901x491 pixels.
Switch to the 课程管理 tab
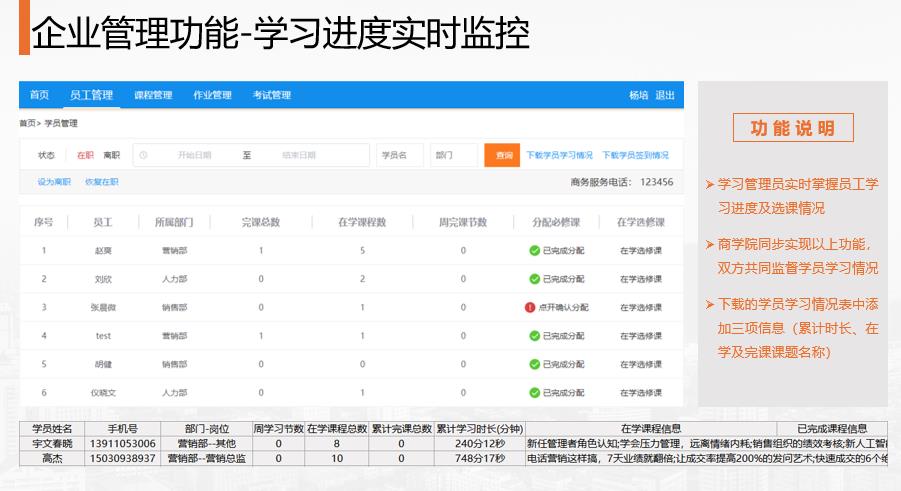[153, 95]
